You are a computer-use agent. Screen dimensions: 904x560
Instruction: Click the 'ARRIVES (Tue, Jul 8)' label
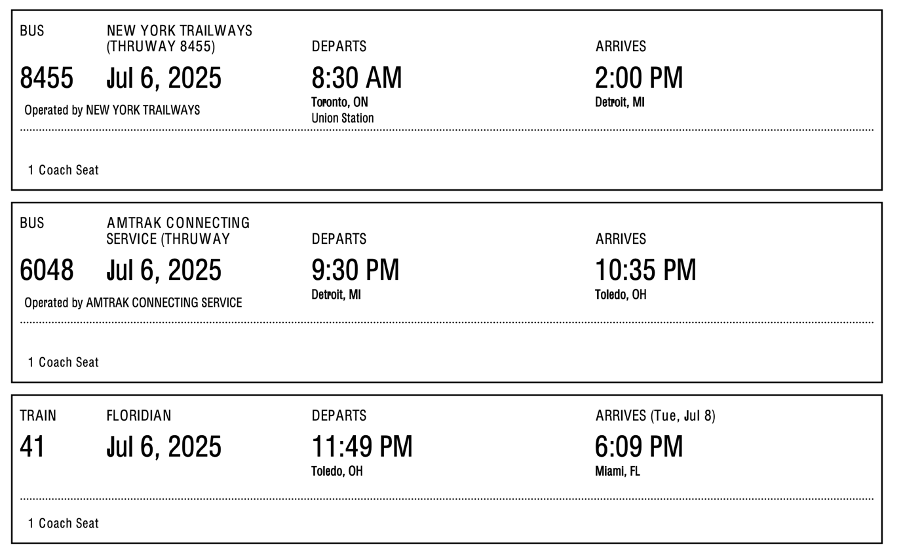(655, 415)
